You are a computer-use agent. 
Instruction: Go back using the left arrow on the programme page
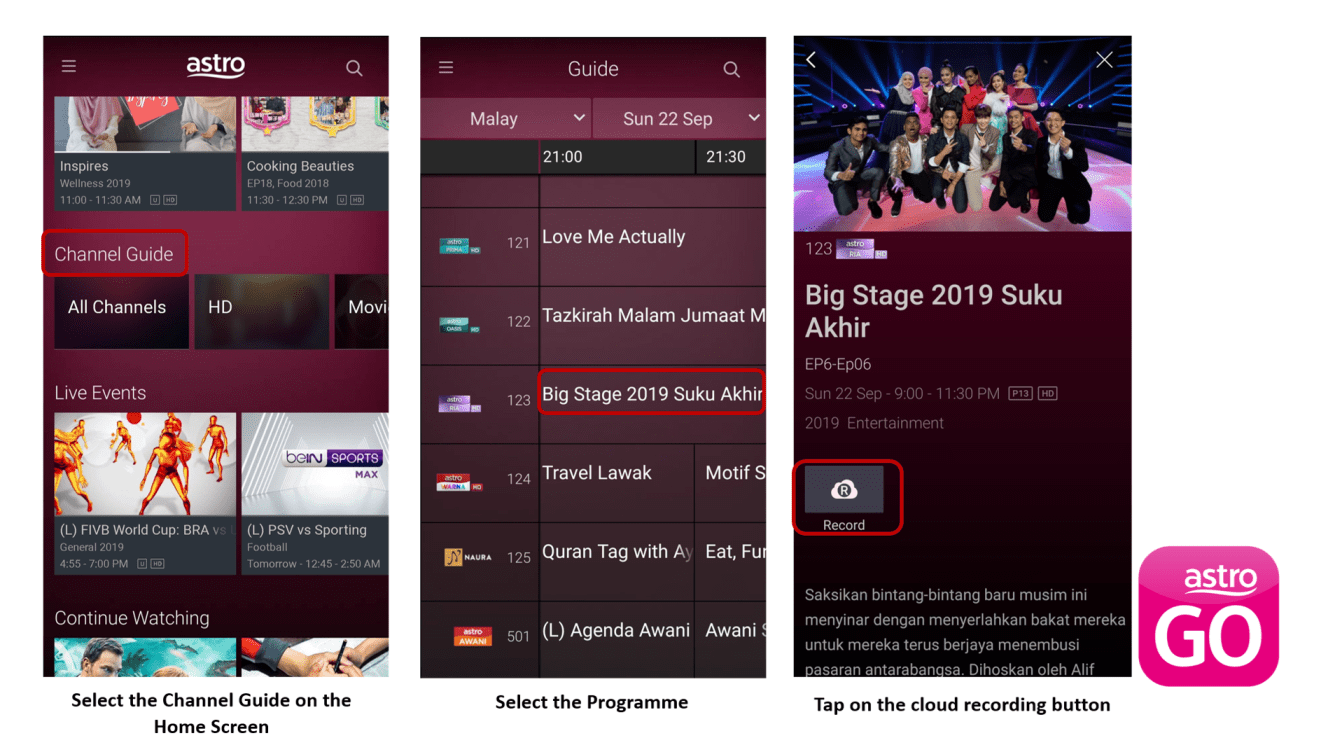pyautogui.click(x=811, y=60)
